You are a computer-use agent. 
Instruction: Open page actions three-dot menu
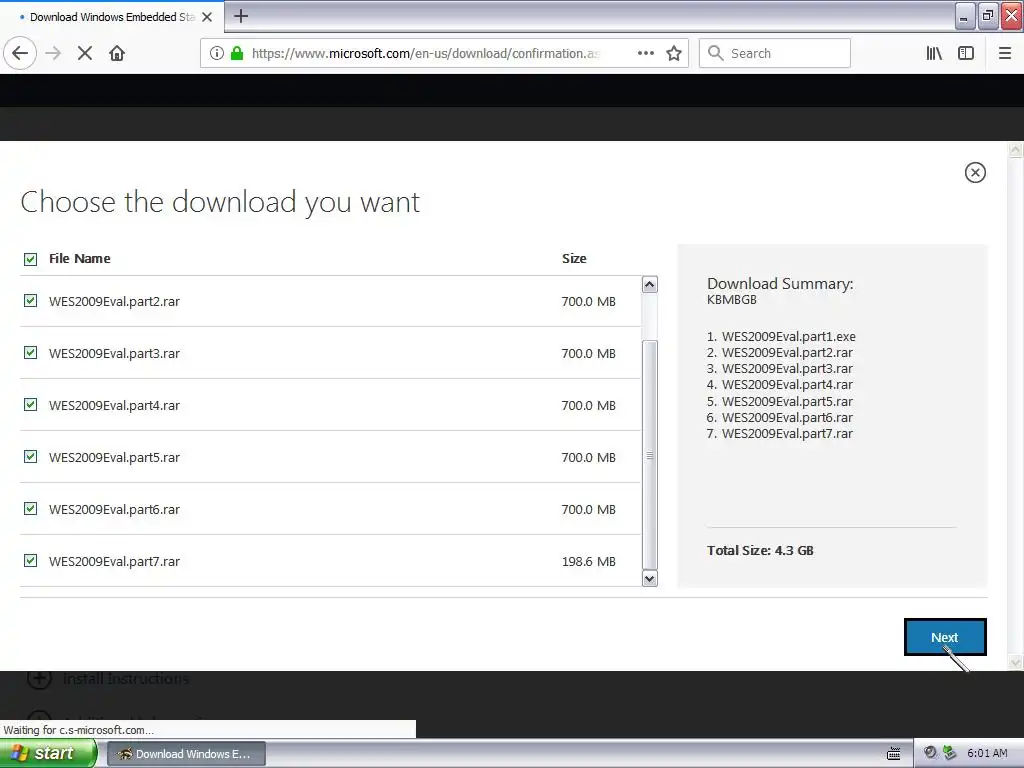(x=646, y=53)
